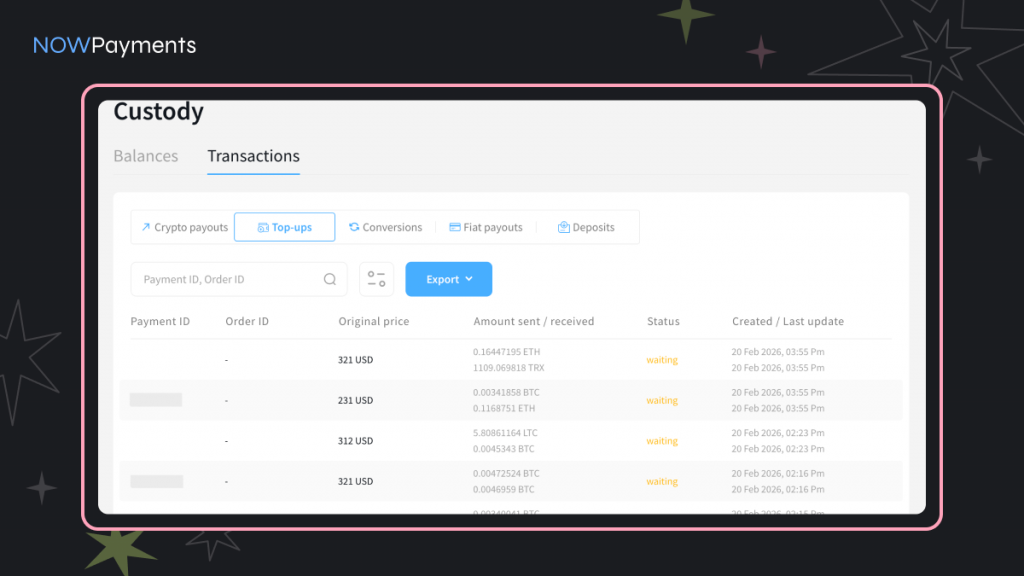The height and width of the screenshot is (576, 1024).
Task: Click the Created / Last update column header
Action: (x=788, y=322)
